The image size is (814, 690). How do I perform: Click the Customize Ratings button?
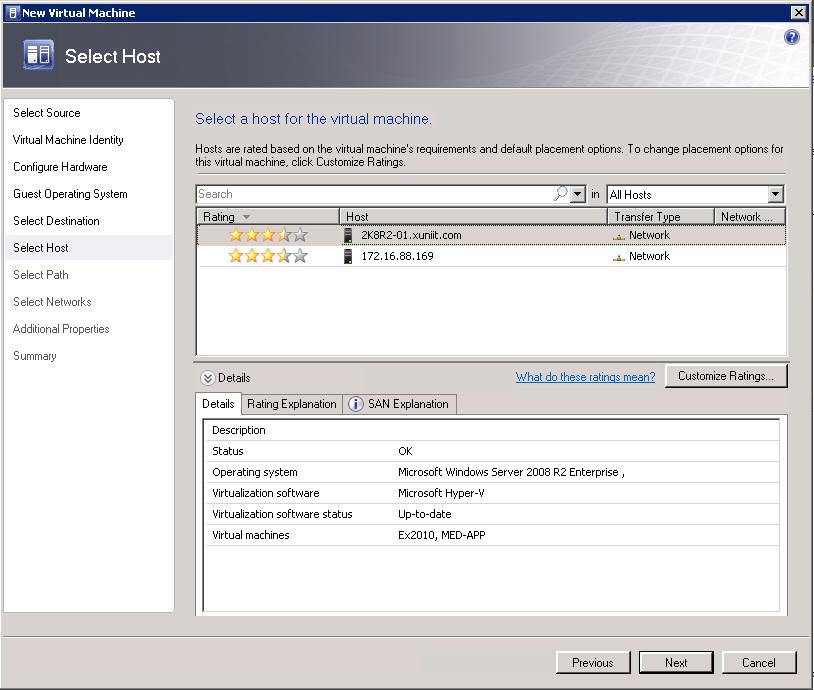point(726,376)
